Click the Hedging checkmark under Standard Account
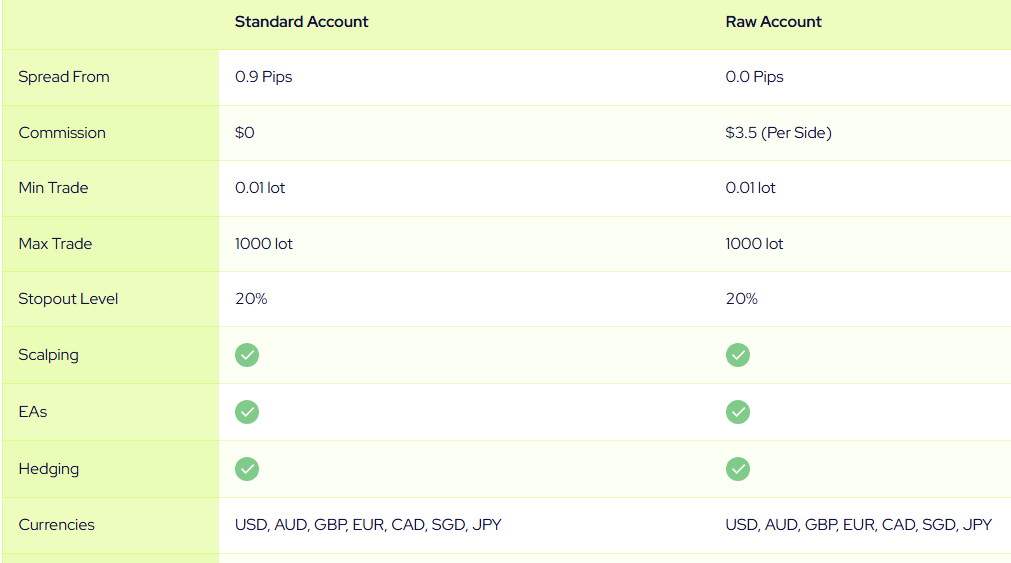The width and height of the screenshot is (1011, 563). 247,469
